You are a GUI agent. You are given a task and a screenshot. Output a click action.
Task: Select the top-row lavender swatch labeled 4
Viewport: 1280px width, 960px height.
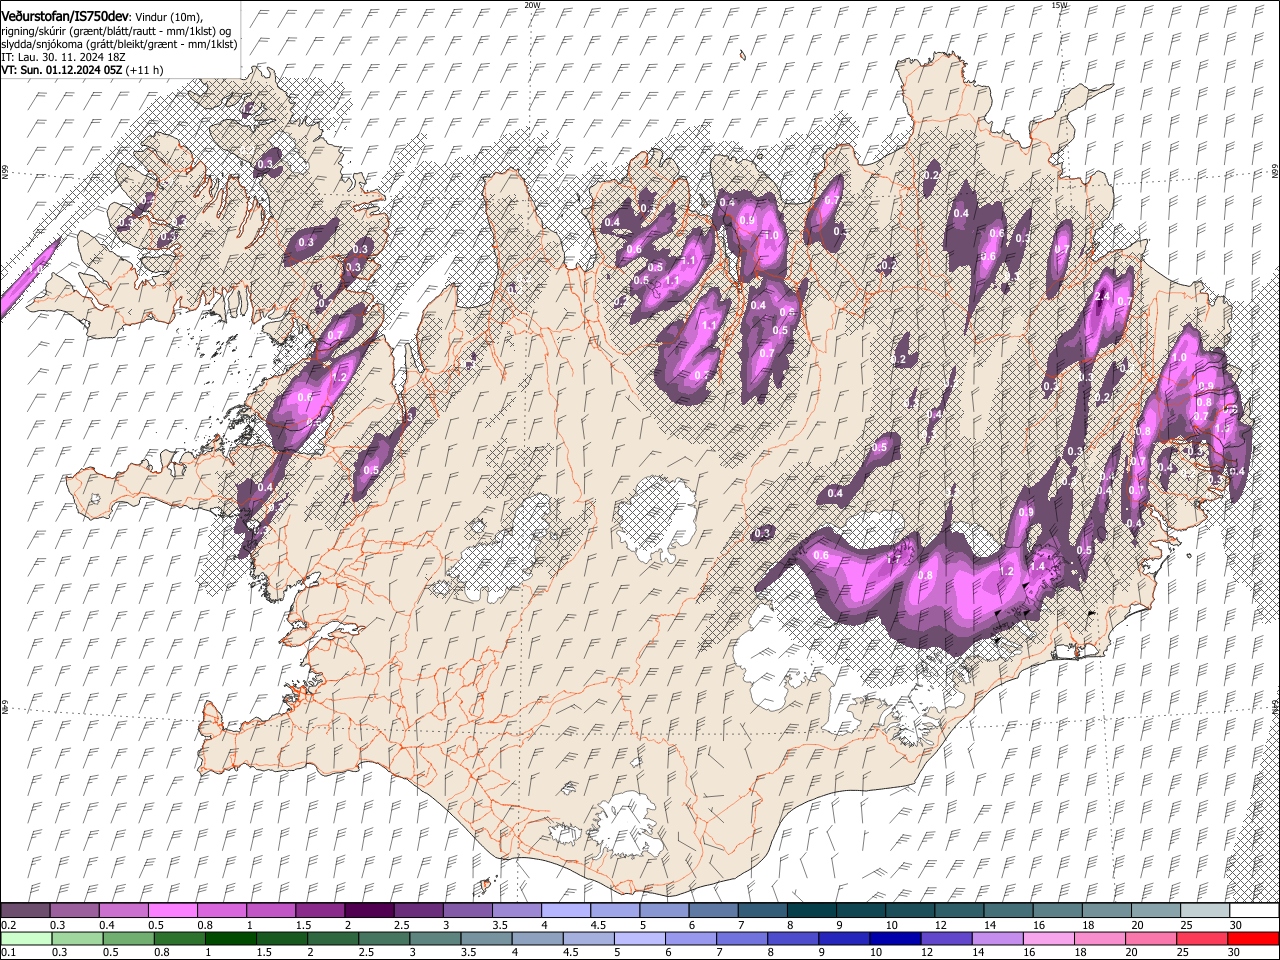click(x=565, y=911)
